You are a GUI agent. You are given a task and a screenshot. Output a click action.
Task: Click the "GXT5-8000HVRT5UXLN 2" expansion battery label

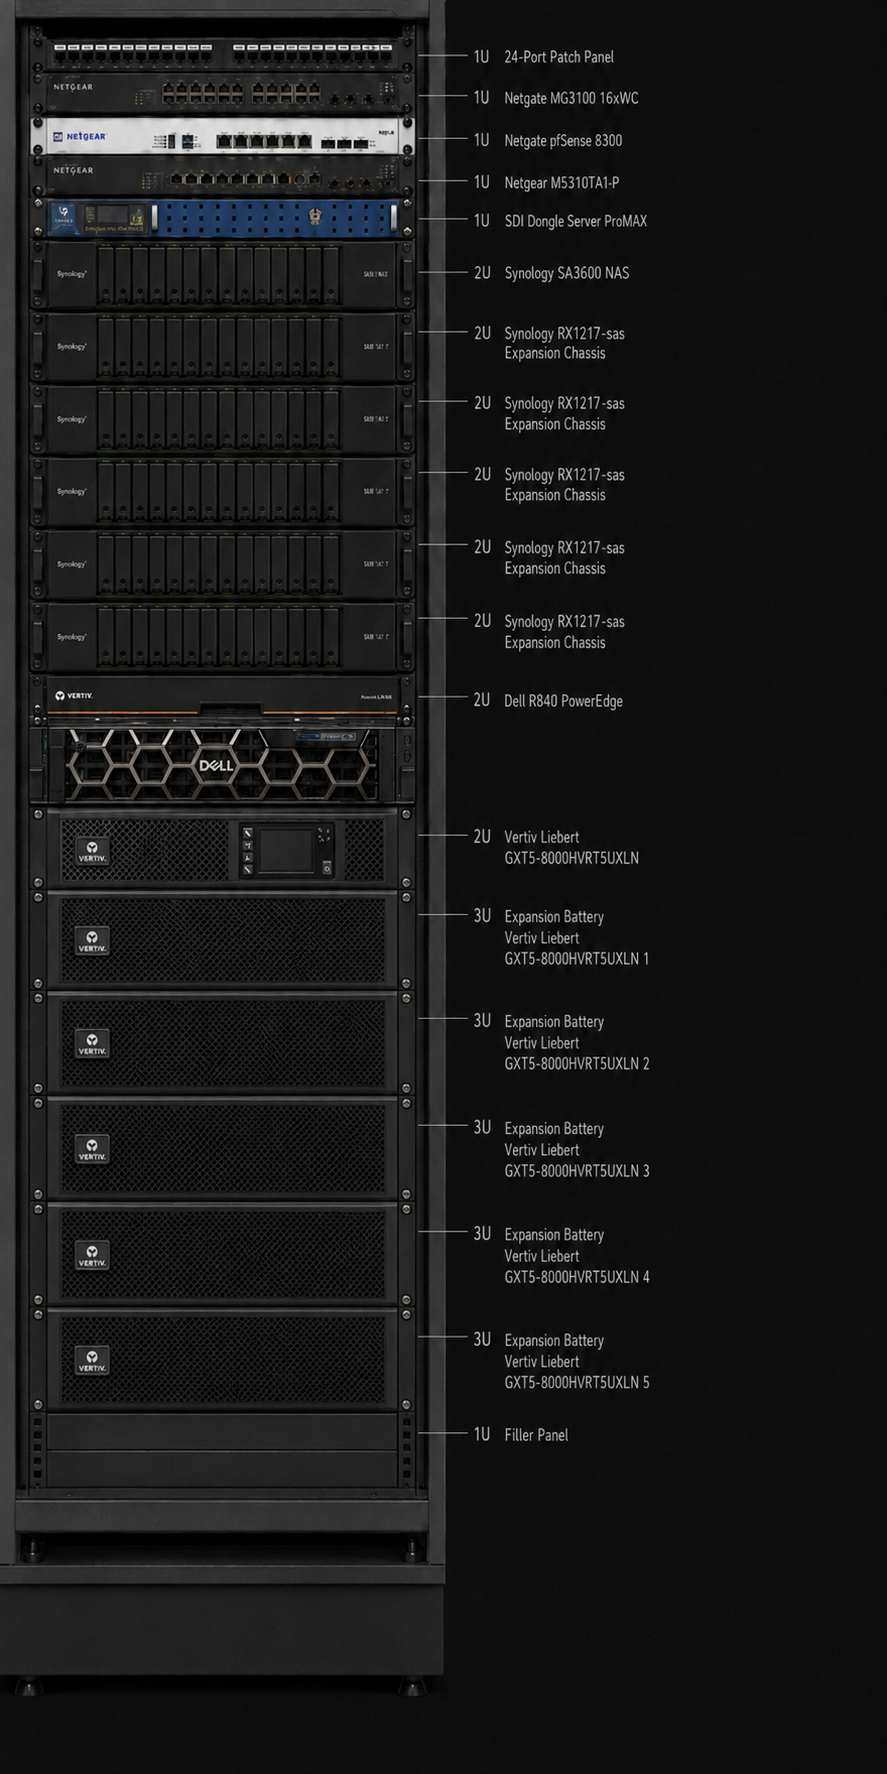(577, 1064)
